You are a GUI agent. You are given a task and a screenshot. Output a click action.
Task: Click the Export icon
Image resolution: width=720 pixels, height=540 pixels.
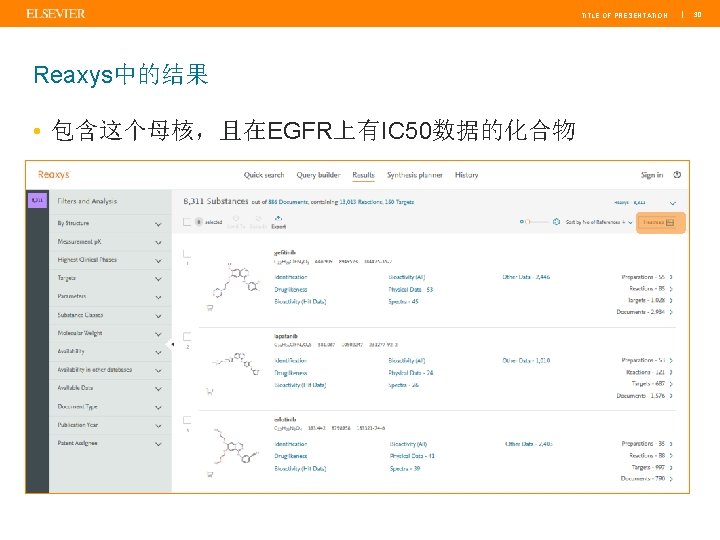pyautogui.click(x=278, y=222)
